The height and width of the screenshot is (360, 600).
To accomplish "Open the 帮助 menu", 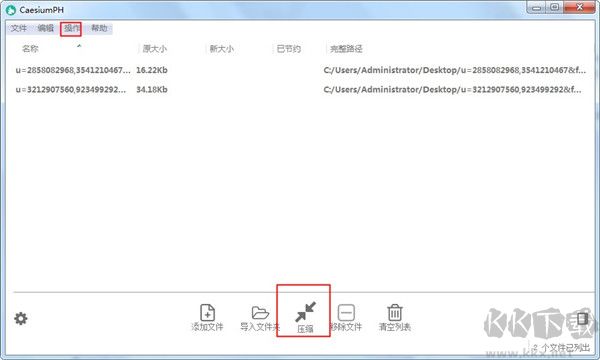I will 99,28.
